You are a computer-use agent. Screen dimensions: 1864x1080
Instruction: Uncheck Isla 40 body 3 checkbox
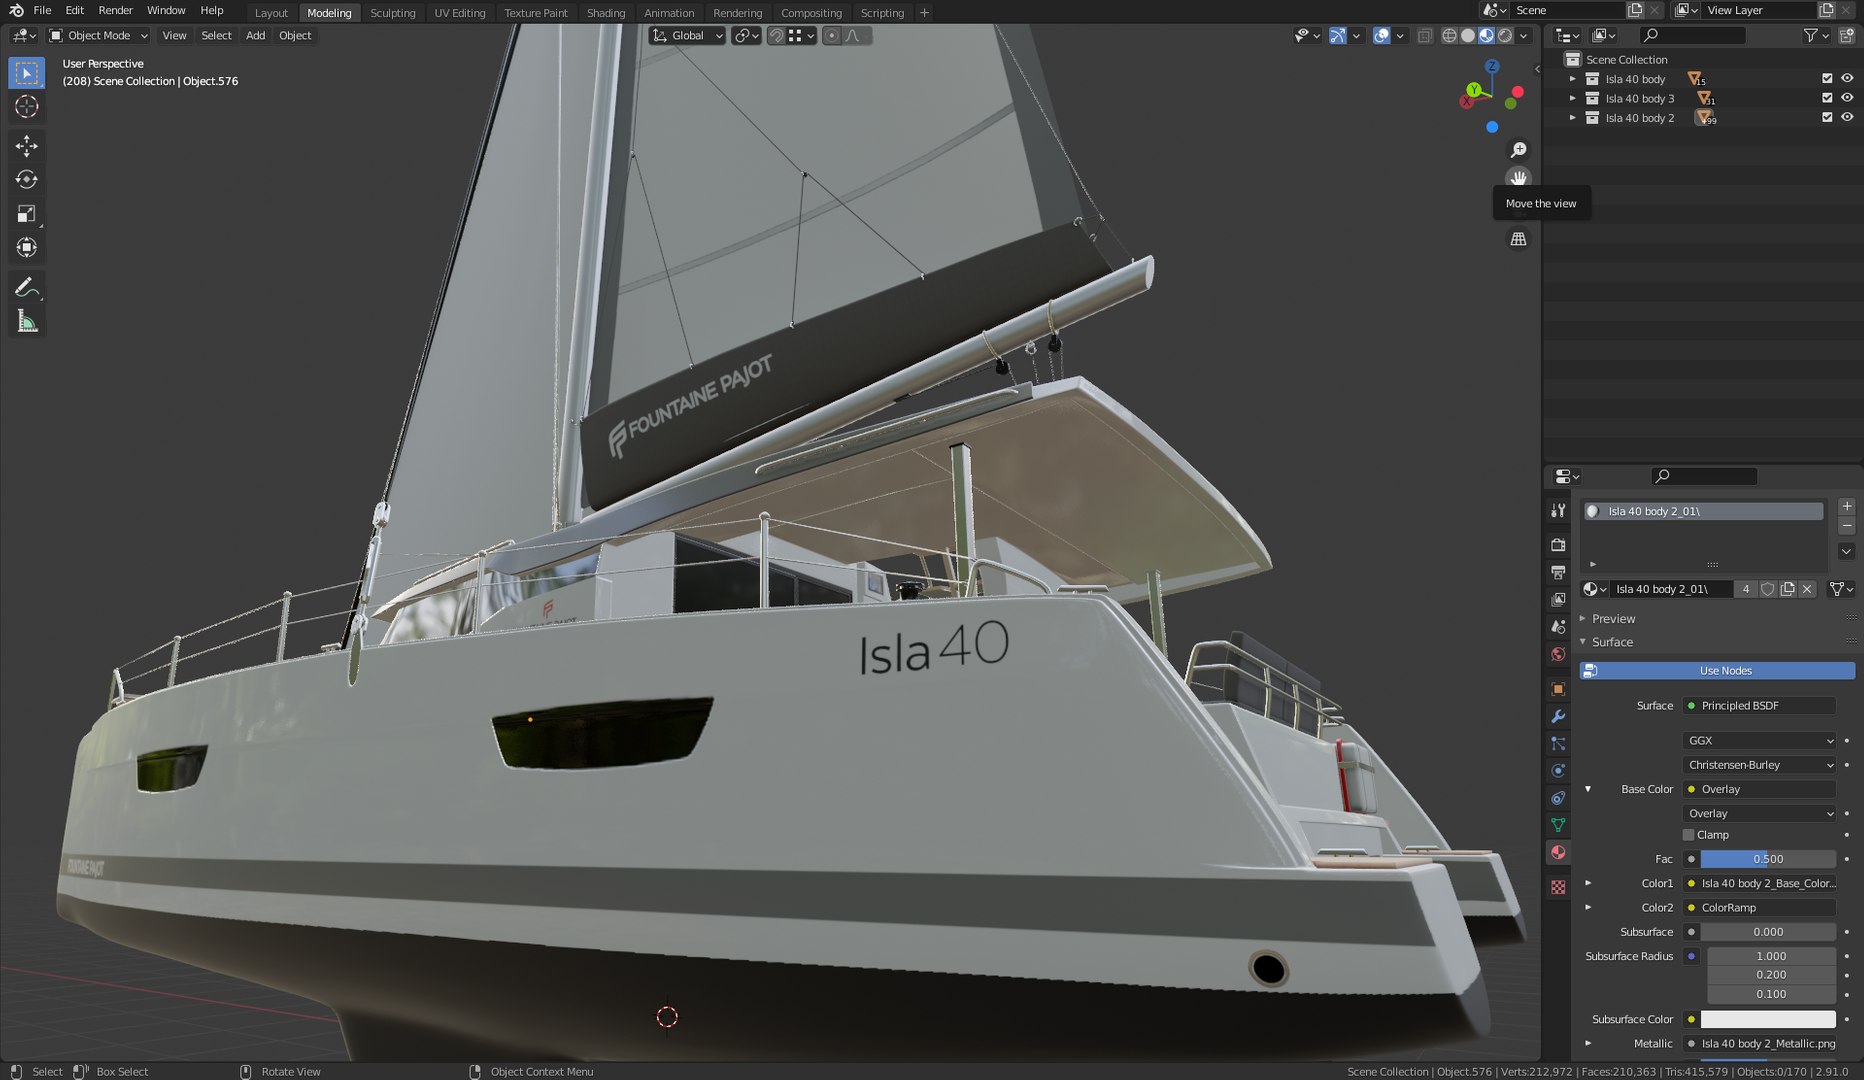point(1827,98)
